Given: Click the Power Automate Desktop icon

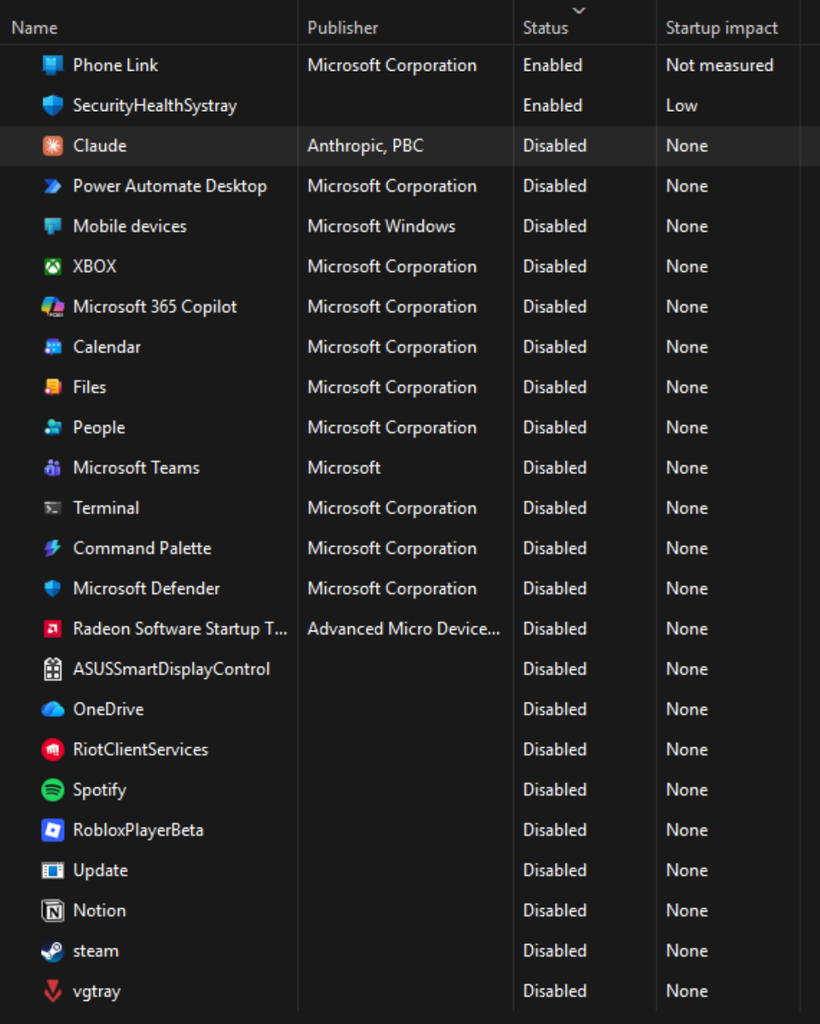Looking at the screenshot, I should (x=53, y=186).
